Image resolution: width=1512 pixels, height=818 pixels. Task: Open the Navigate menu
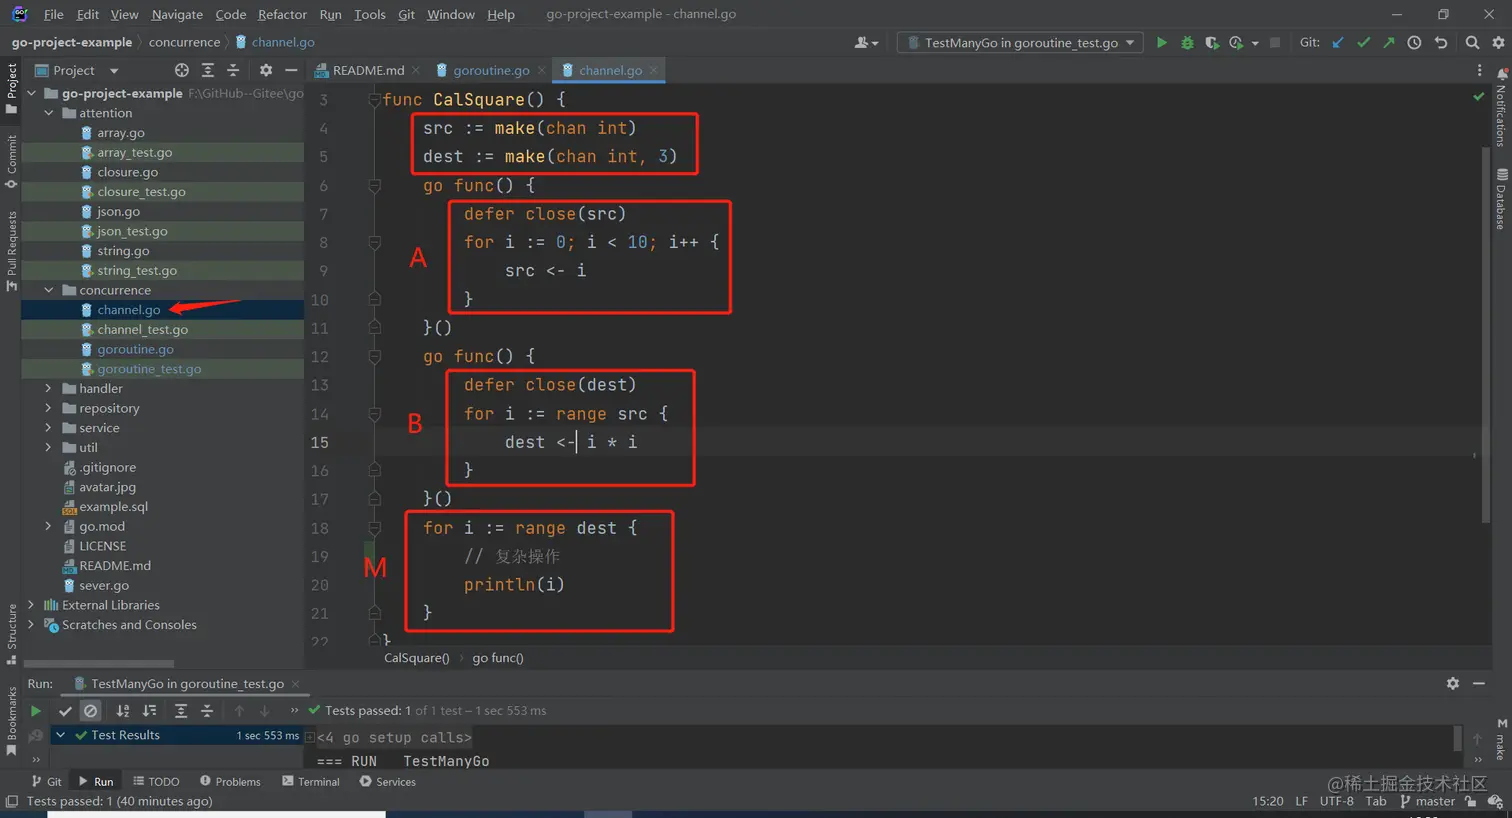177,14
